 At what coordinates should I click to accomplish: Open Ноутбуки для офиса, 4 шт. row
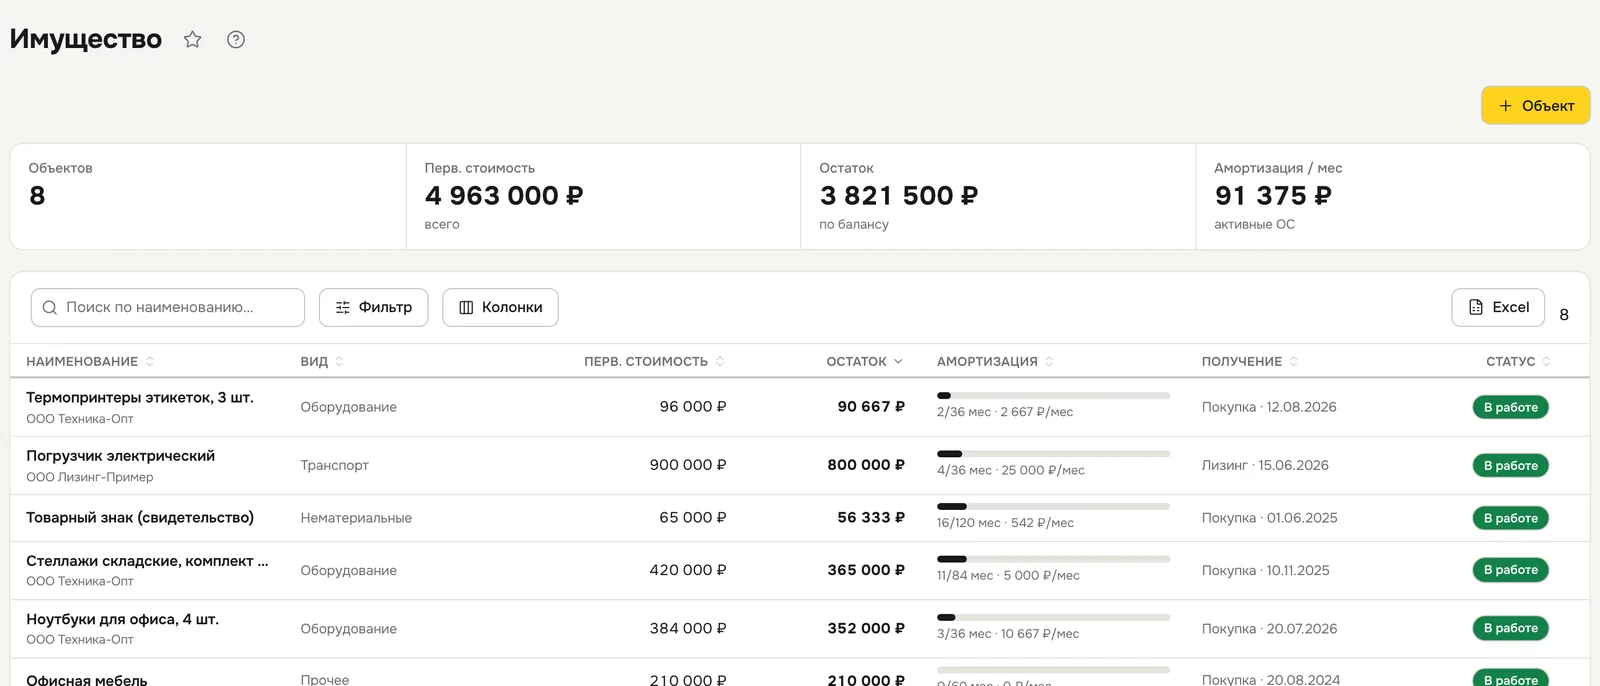click(800, 629)
